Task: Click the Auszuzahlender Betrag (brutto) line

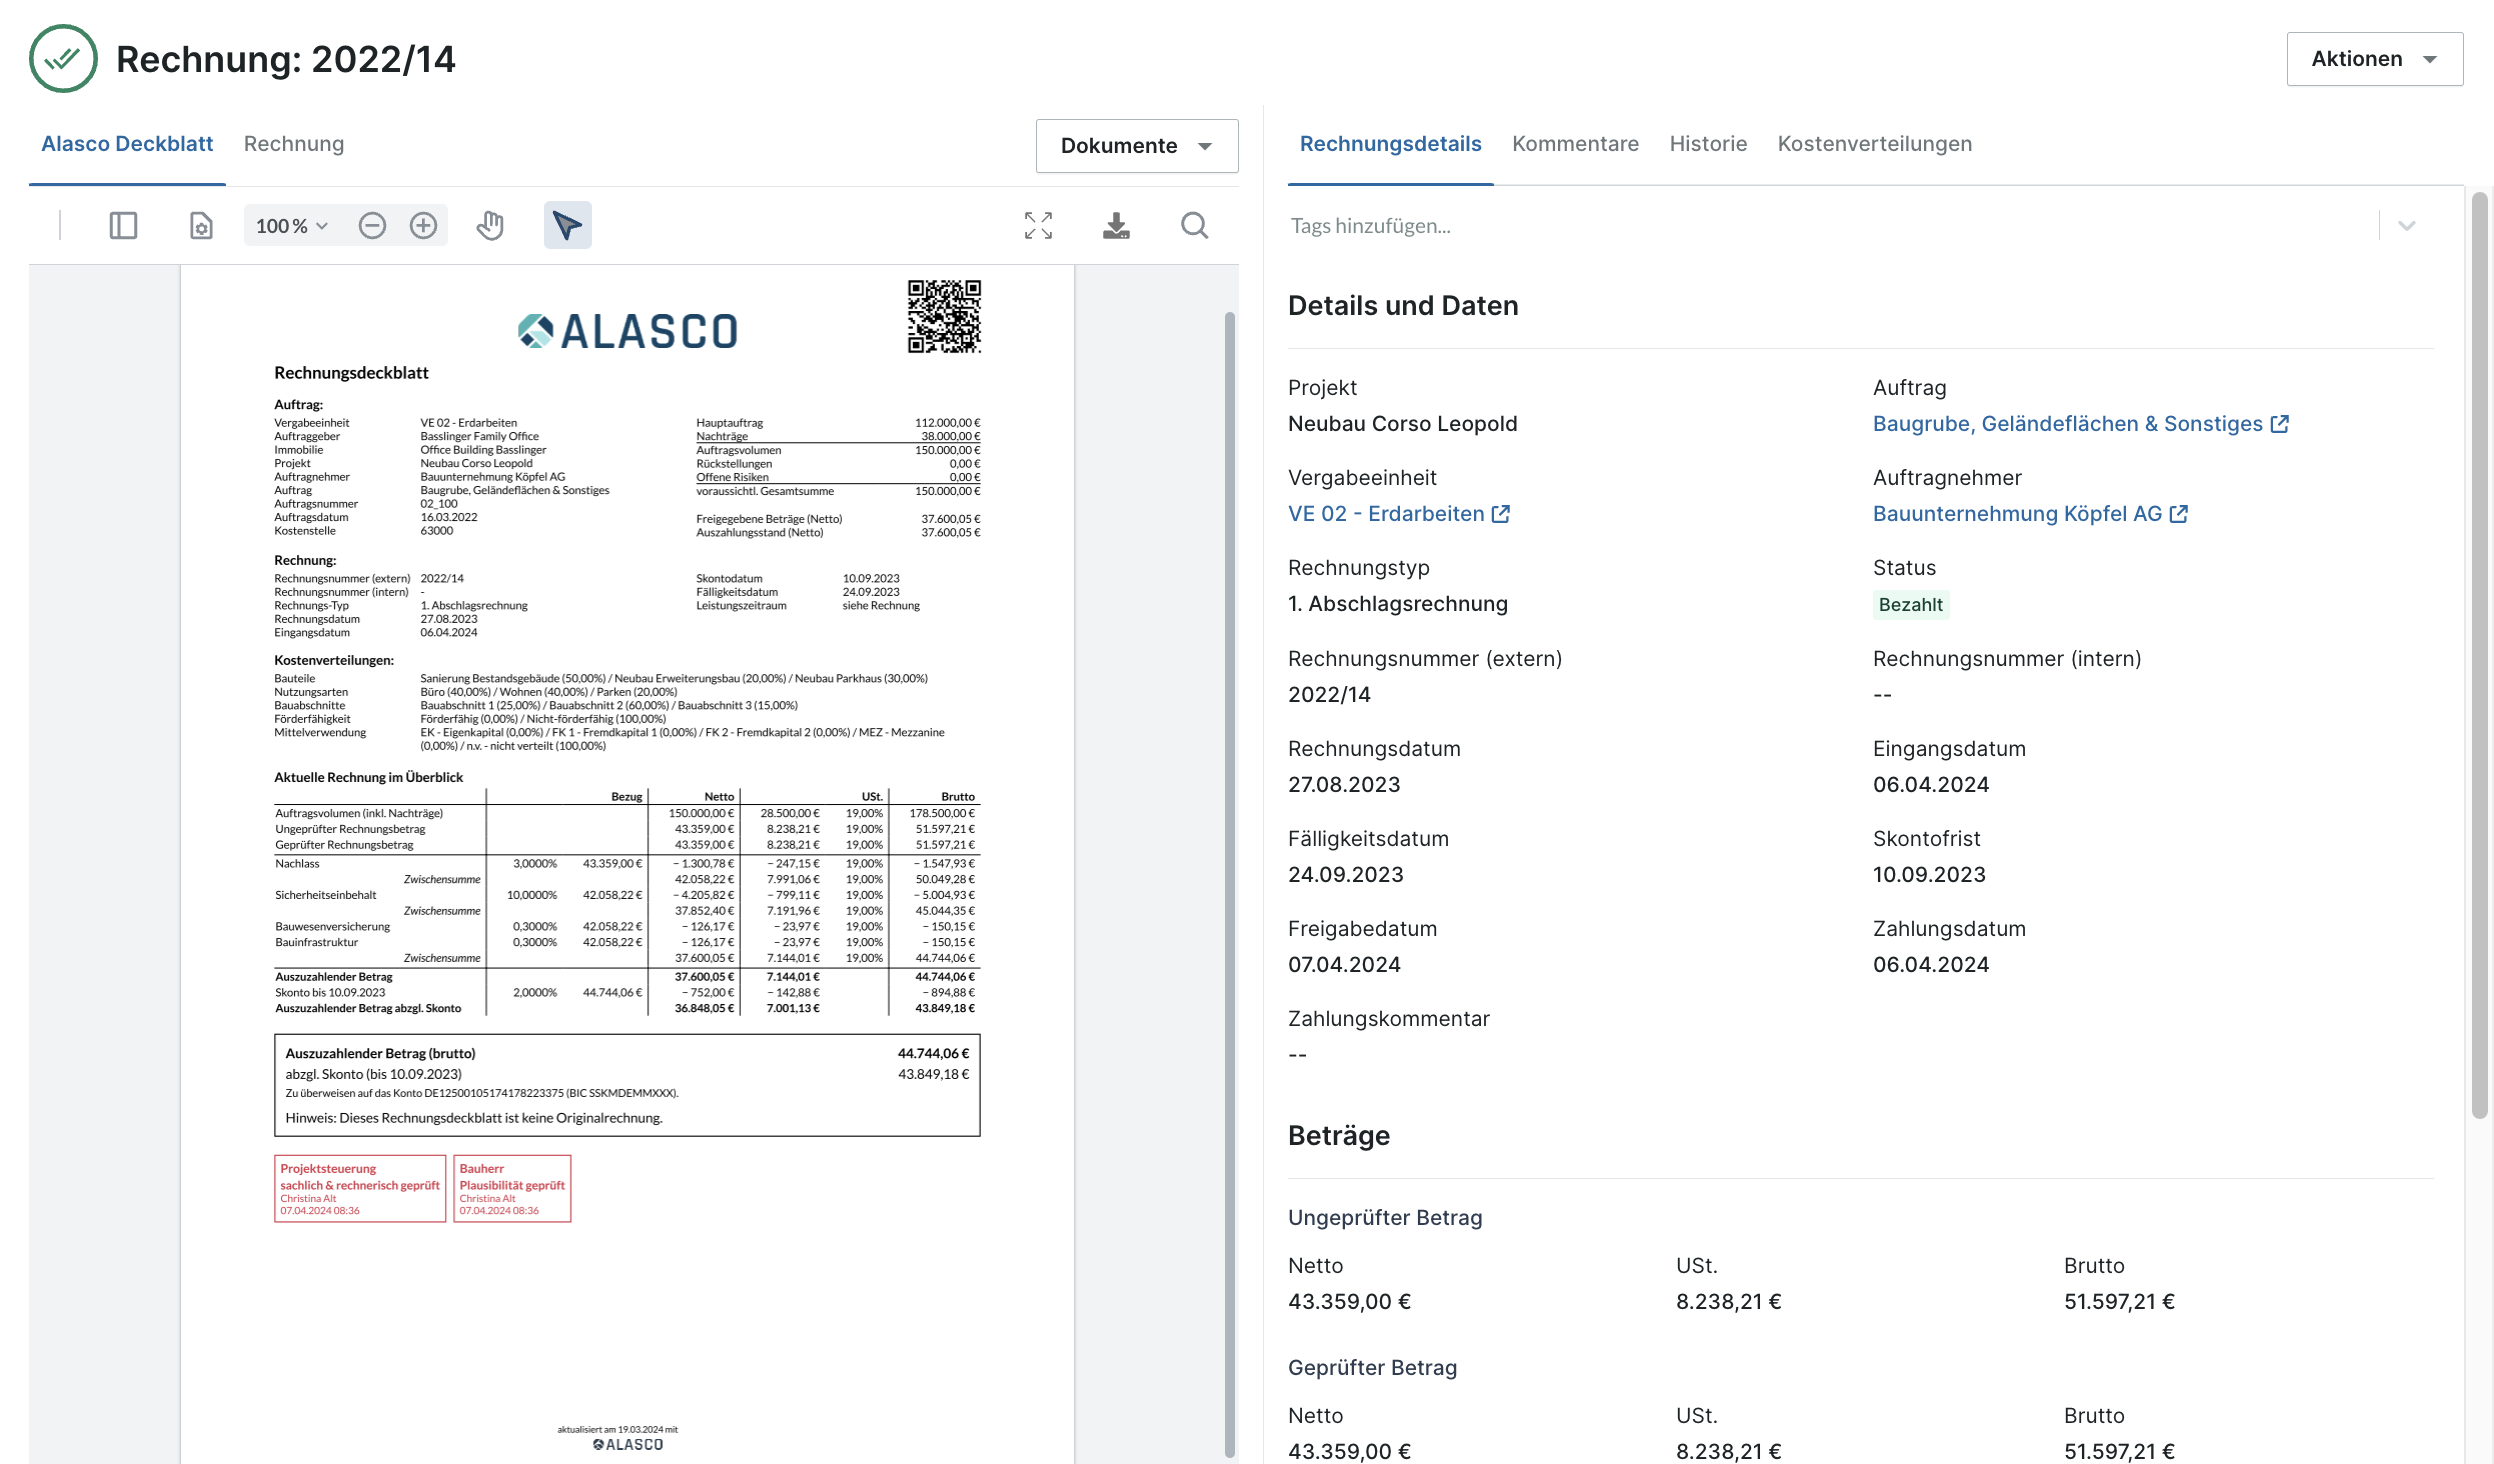Action: pos(627,1053)
